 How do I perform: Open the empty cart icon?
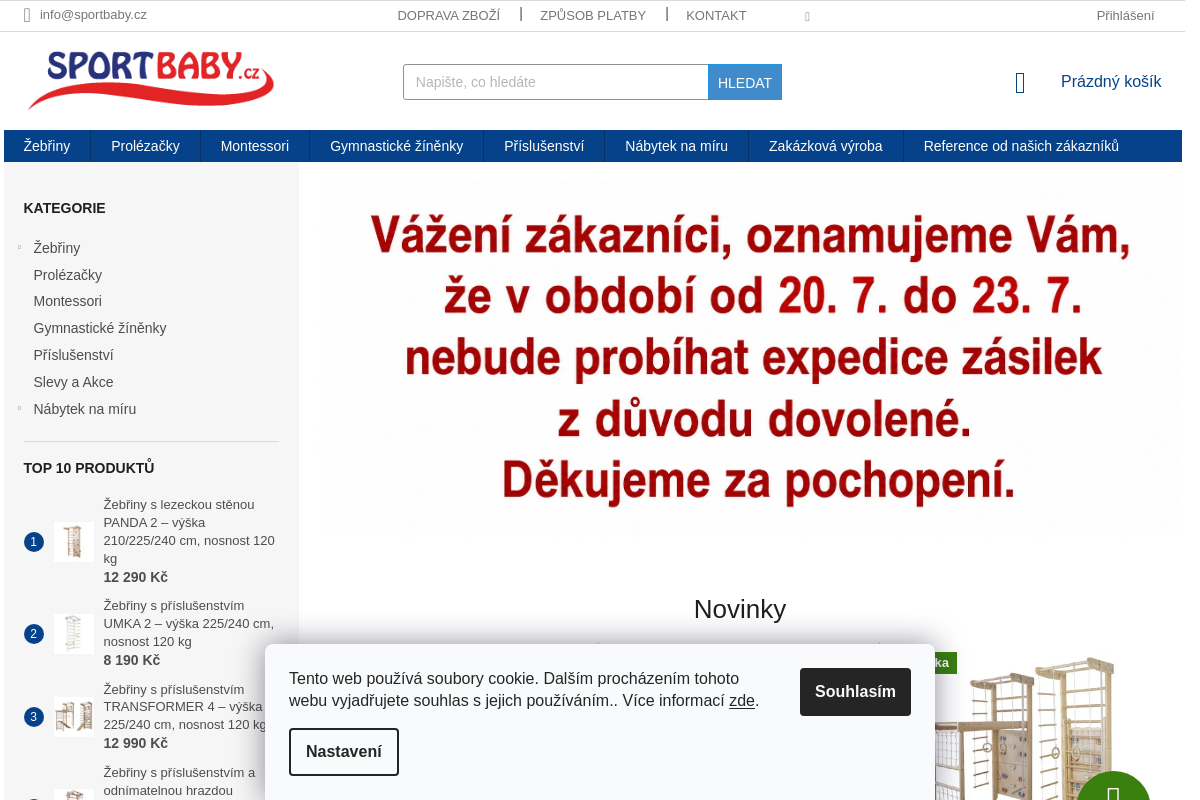coord(1020,83)
